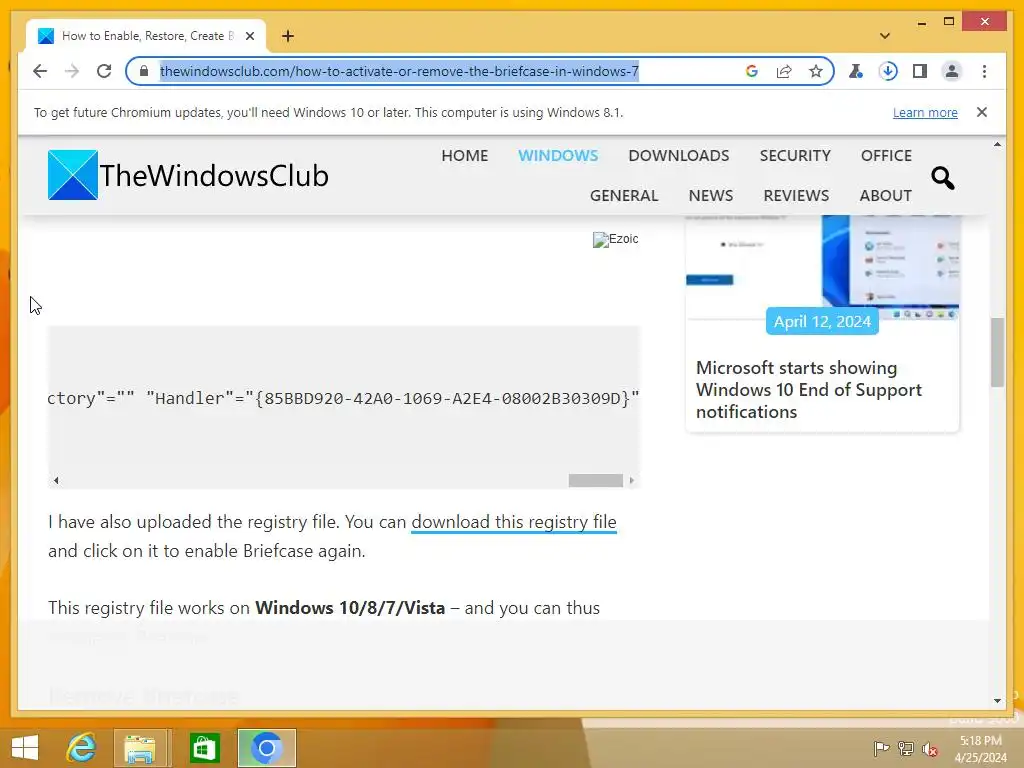Close the TheWindowsClub tab

point(250,36)
